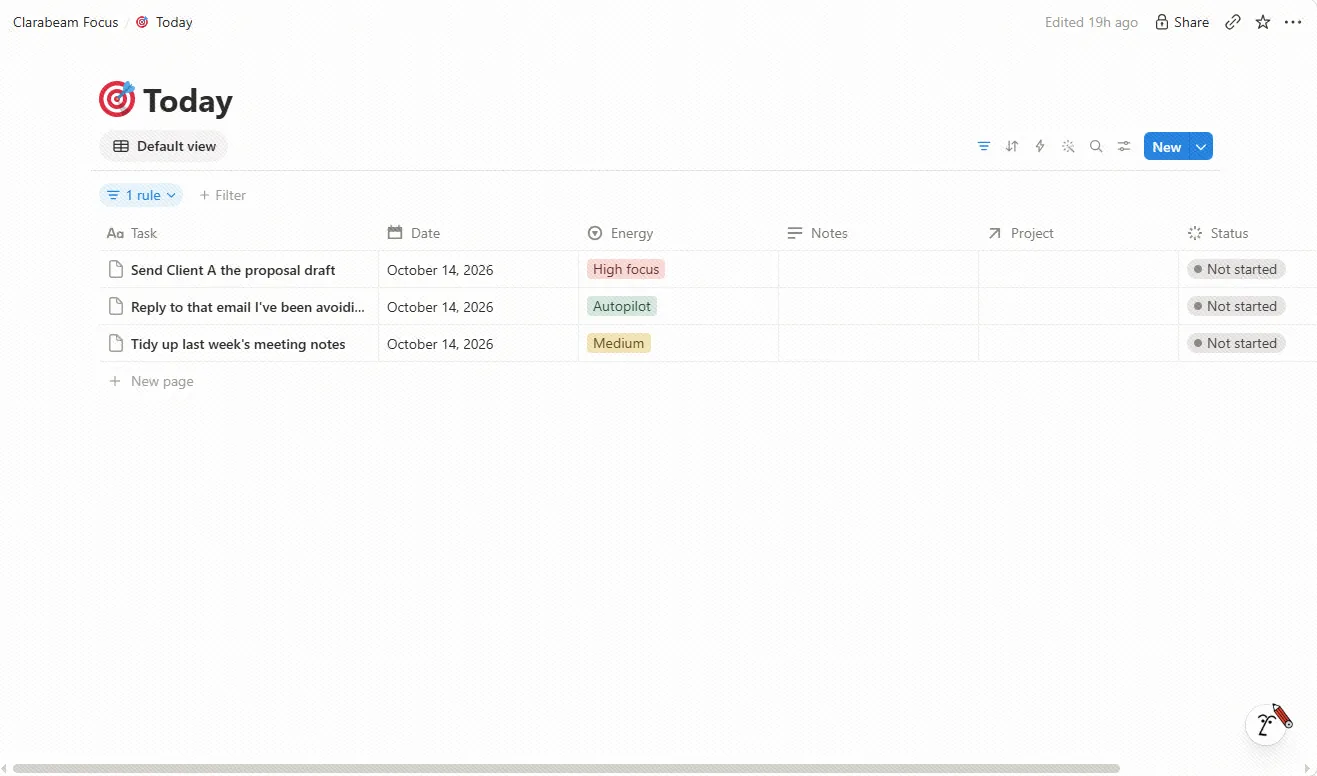Click the Today breadcrumb item
Image resolution: width=1317 pixels, height=776 pixels.
tap(164, 22)
